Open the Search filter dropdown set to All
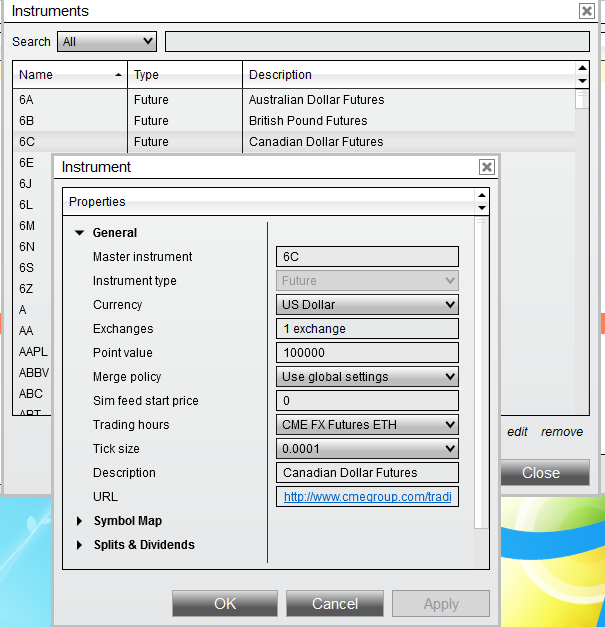The height and width of the screenshot is (627, 605). click(107, 42)
